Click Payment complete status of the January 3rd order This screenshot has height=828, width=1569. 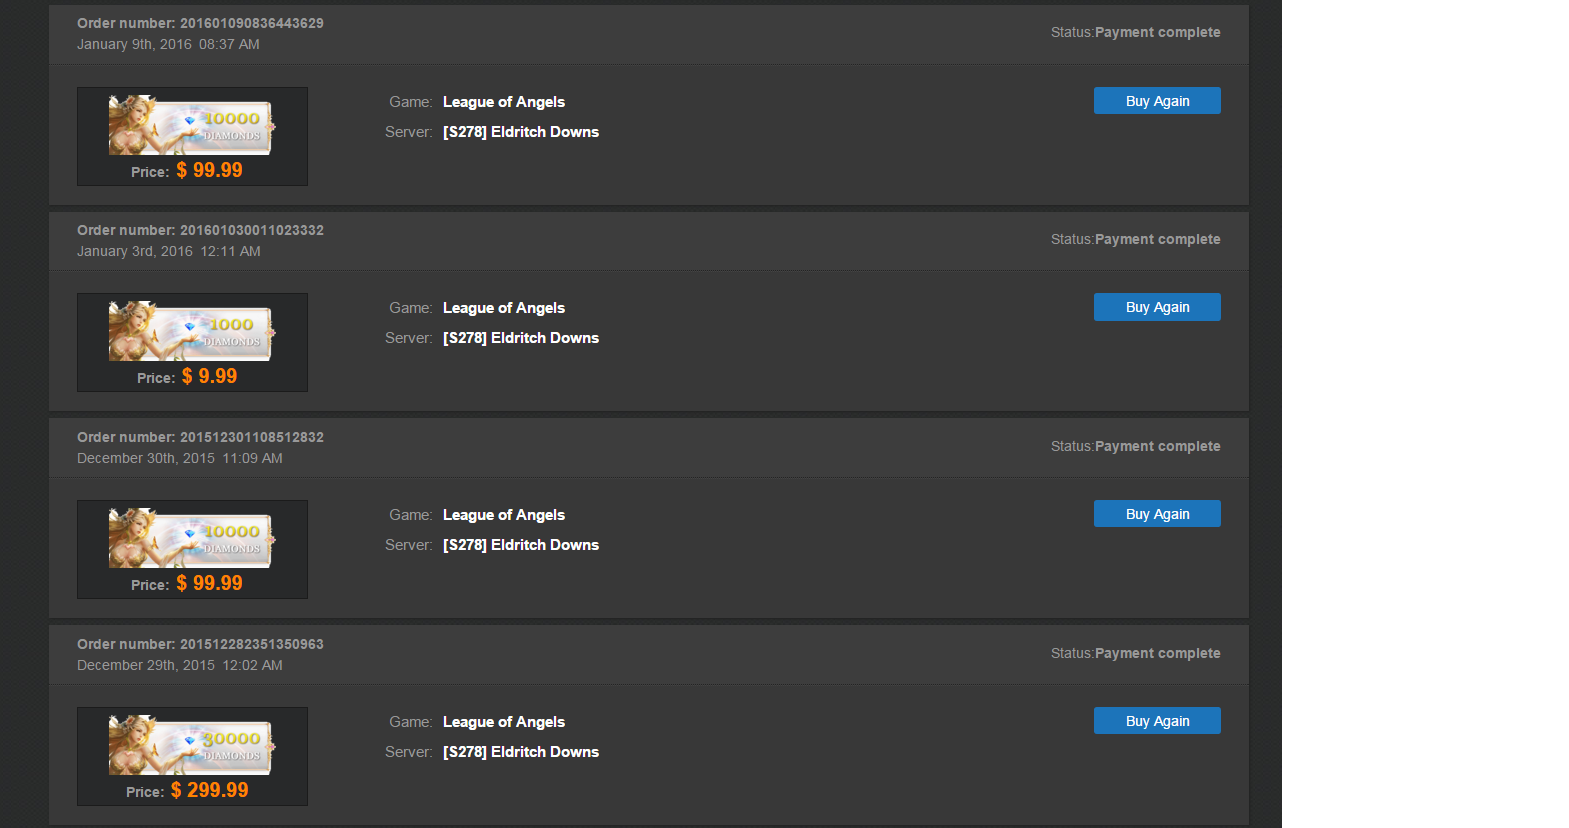pyautogui.click(x=1157, y=239)
